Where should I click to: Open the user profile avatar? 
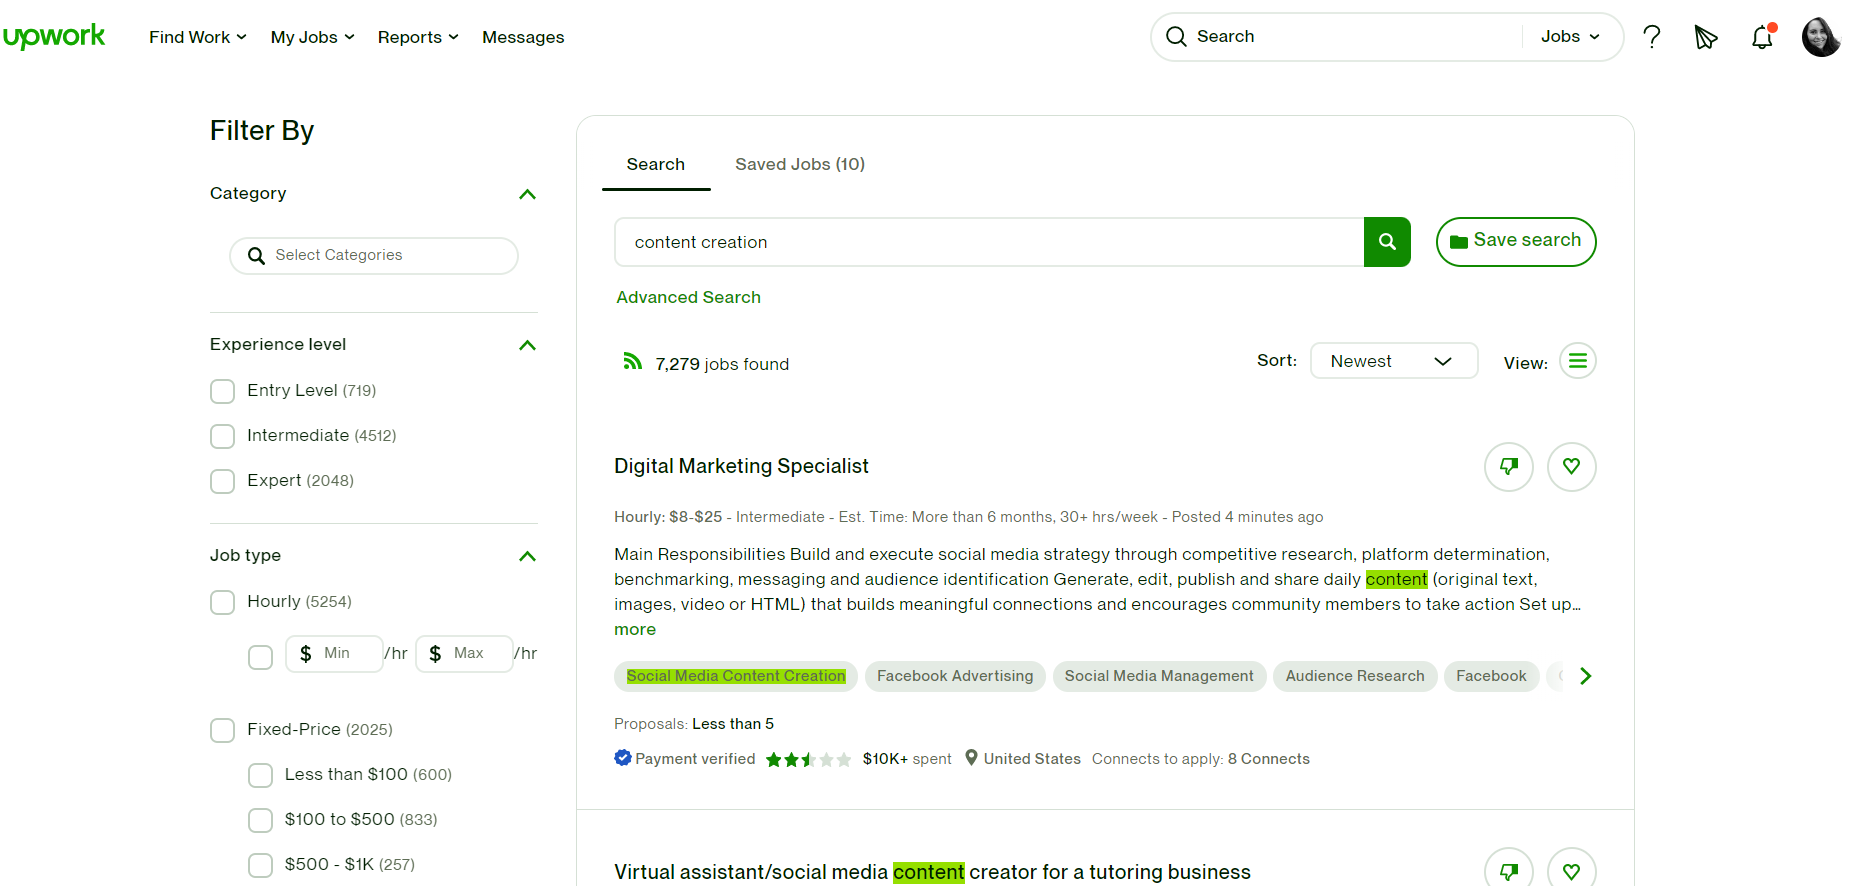1820,37
